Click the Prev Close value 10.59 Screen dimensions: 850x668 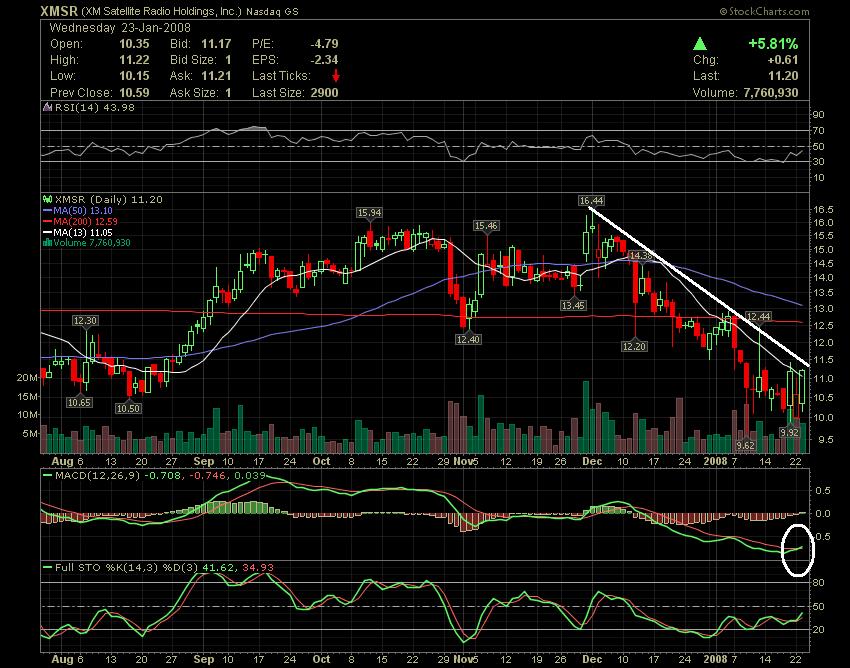134,93
